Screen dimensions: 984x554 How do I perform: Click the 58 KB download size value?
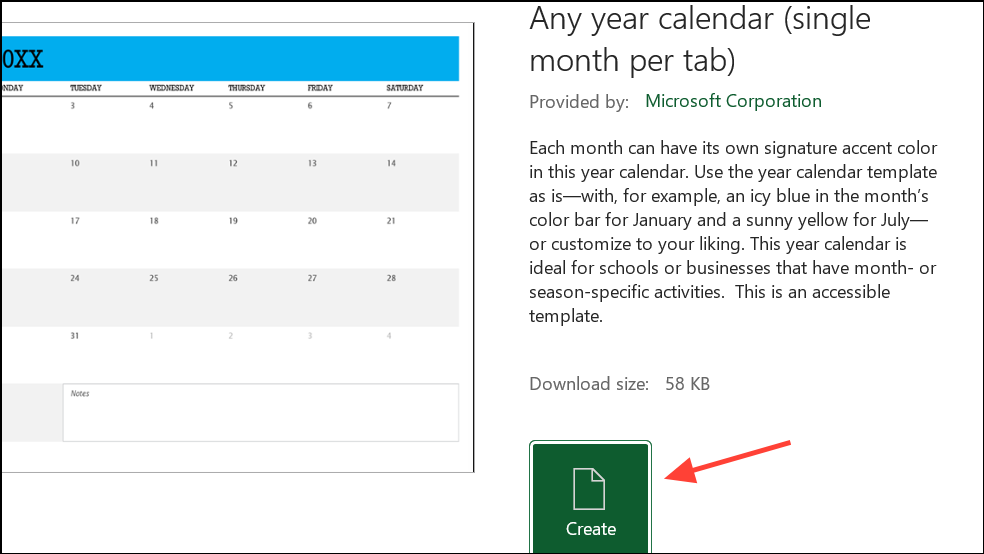(687, 383)
